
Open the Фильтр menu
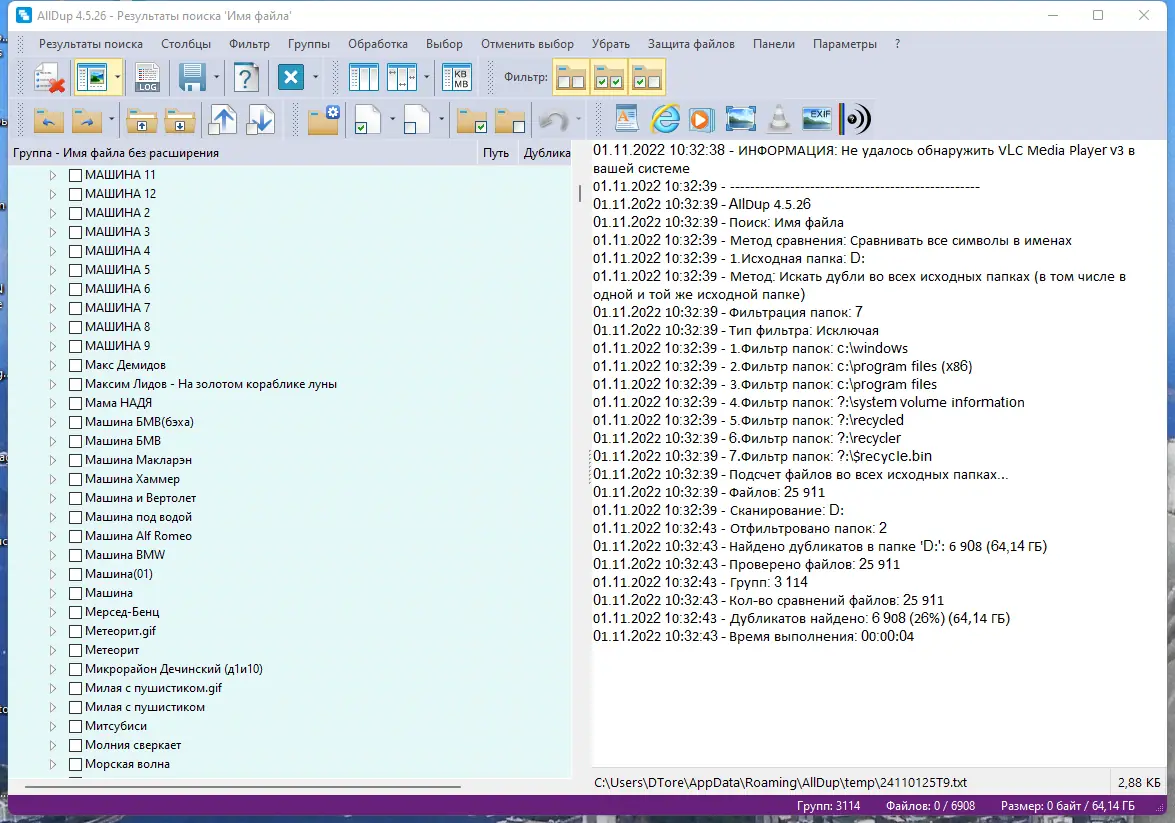coord(250,43)
